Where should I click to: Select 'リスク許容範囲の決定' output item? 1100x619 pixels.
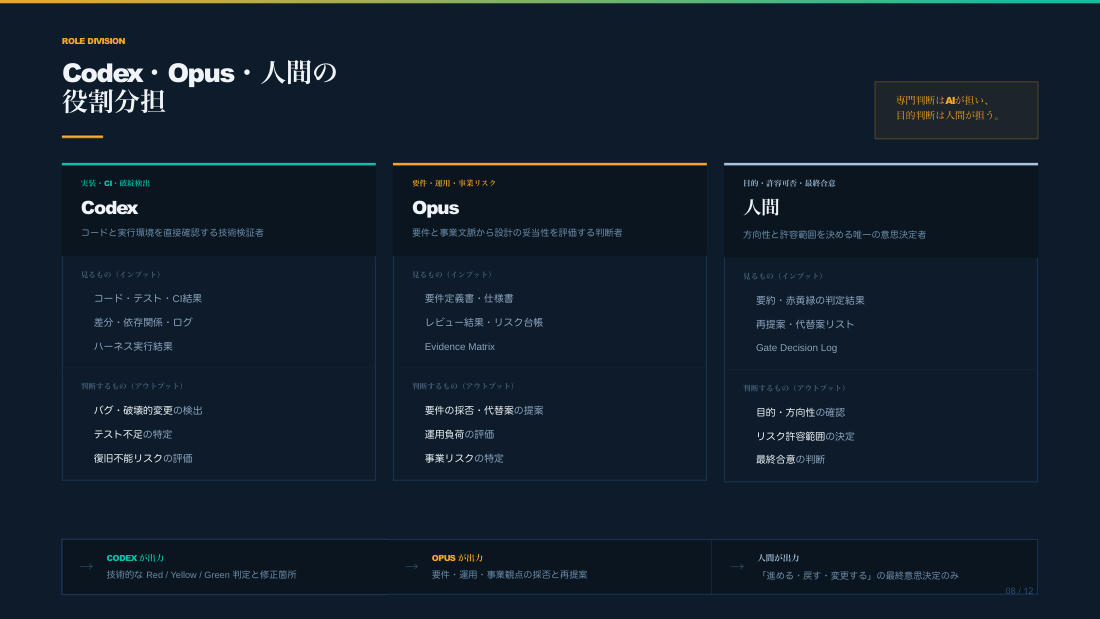tap(805, 437)
